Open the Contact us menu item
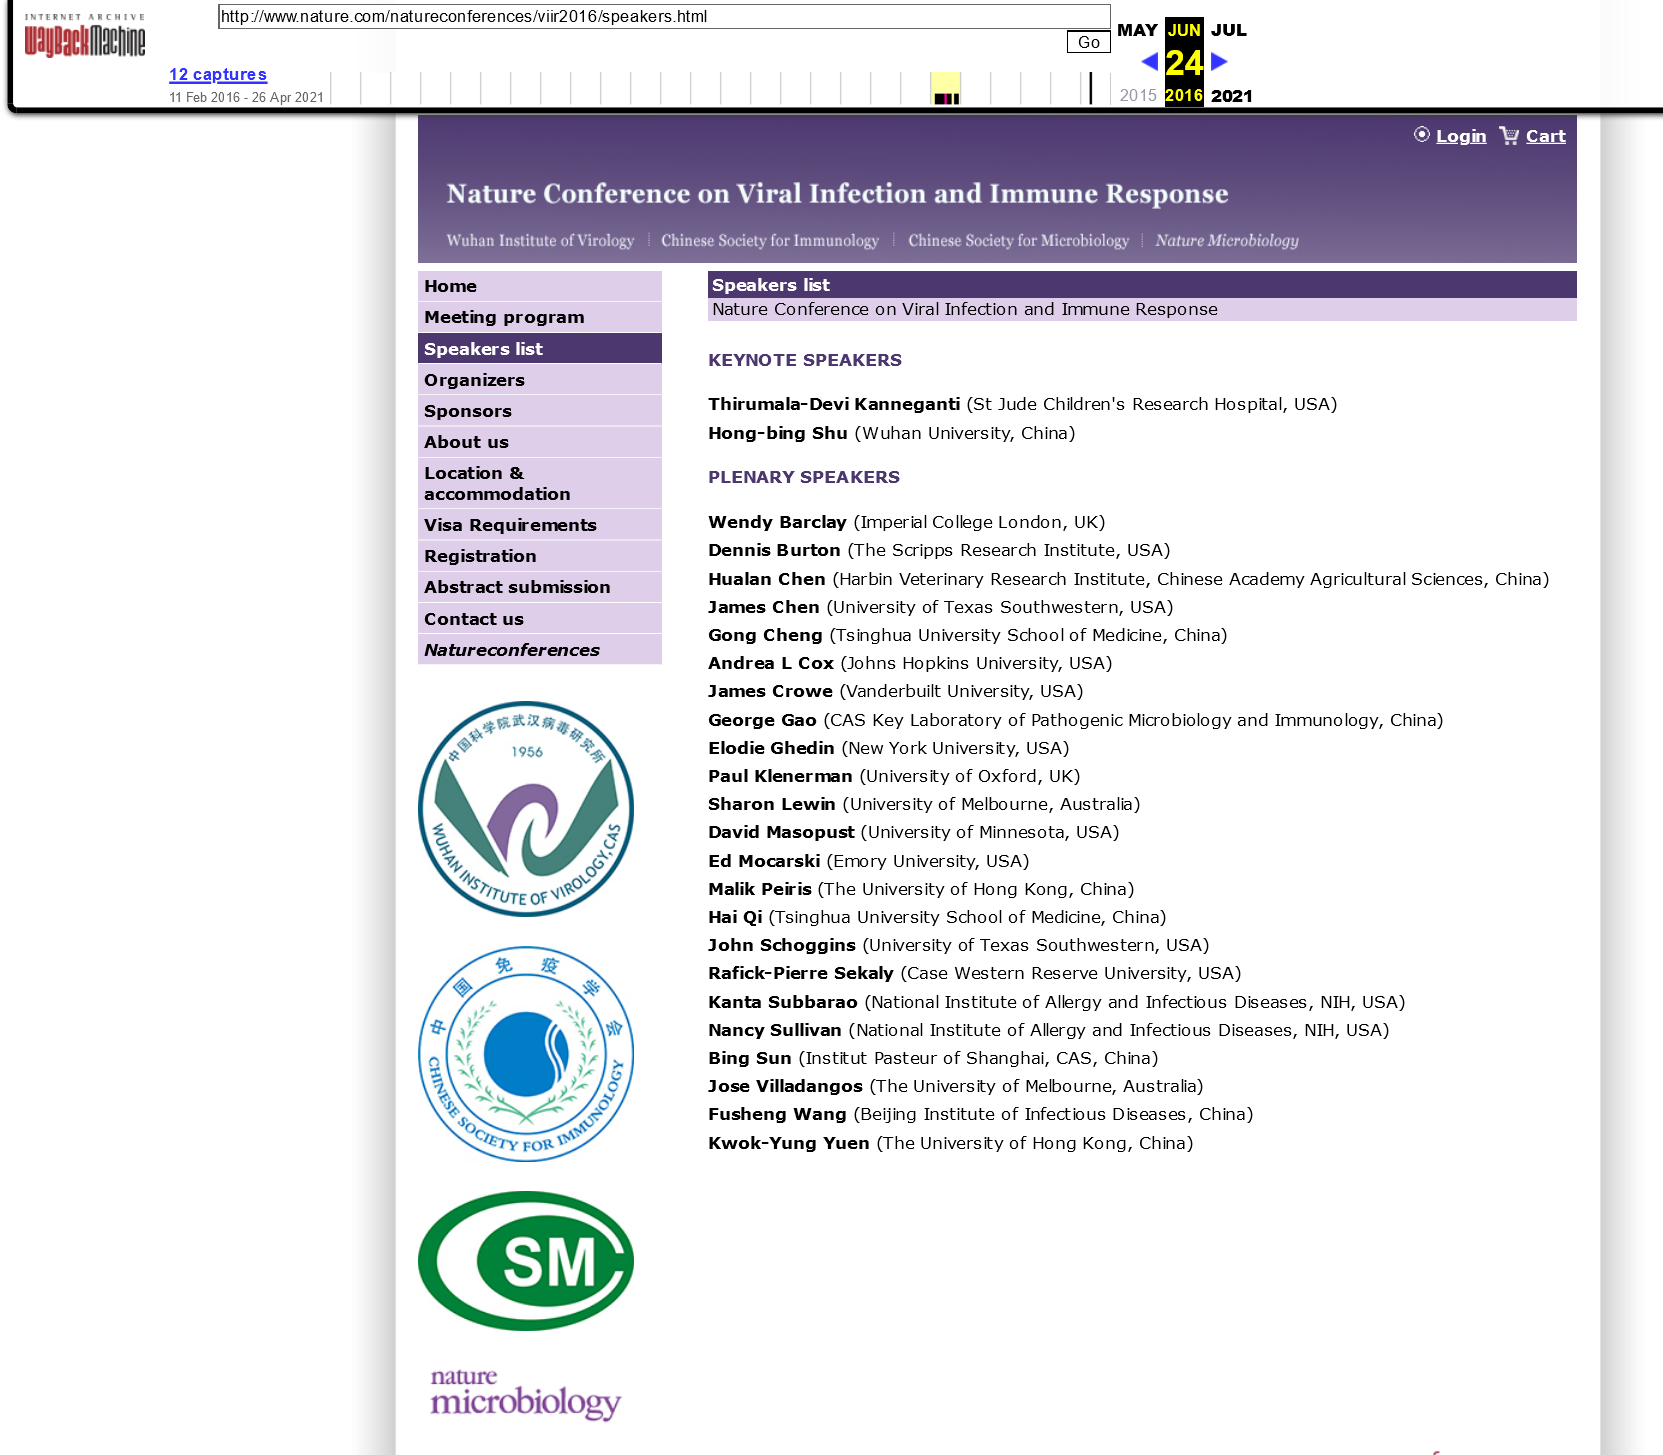The image size is (1663, 1455). [x=540, y=618]
